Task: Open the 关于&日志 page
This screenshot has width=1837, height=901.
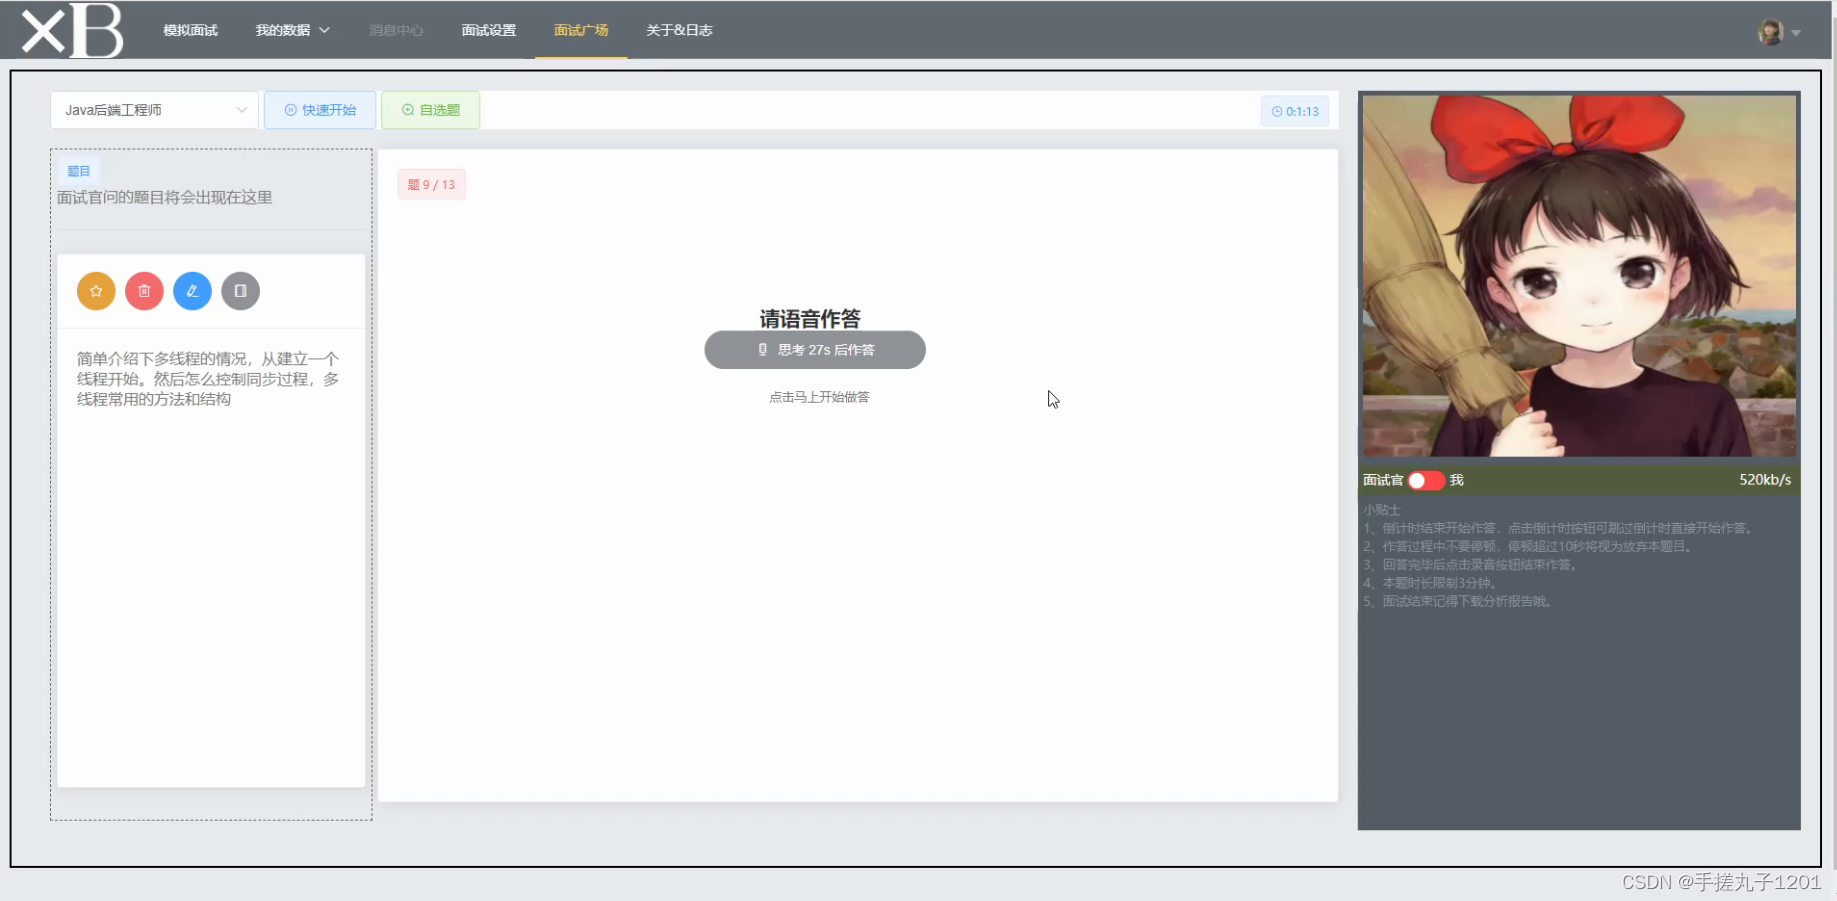Action: tap(679, 30)
